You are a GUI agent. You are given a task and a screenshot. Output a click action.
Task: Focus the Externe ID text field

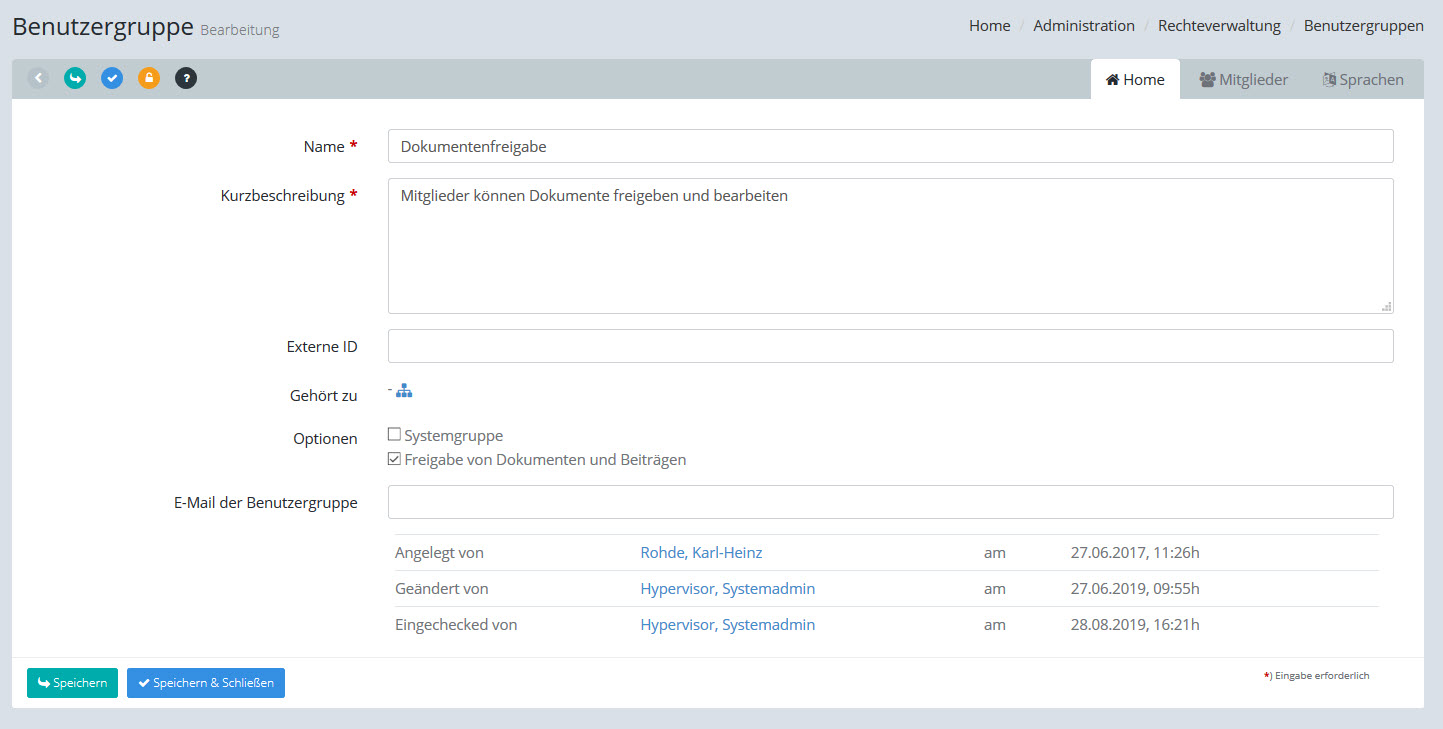click(x=890, y=346)
